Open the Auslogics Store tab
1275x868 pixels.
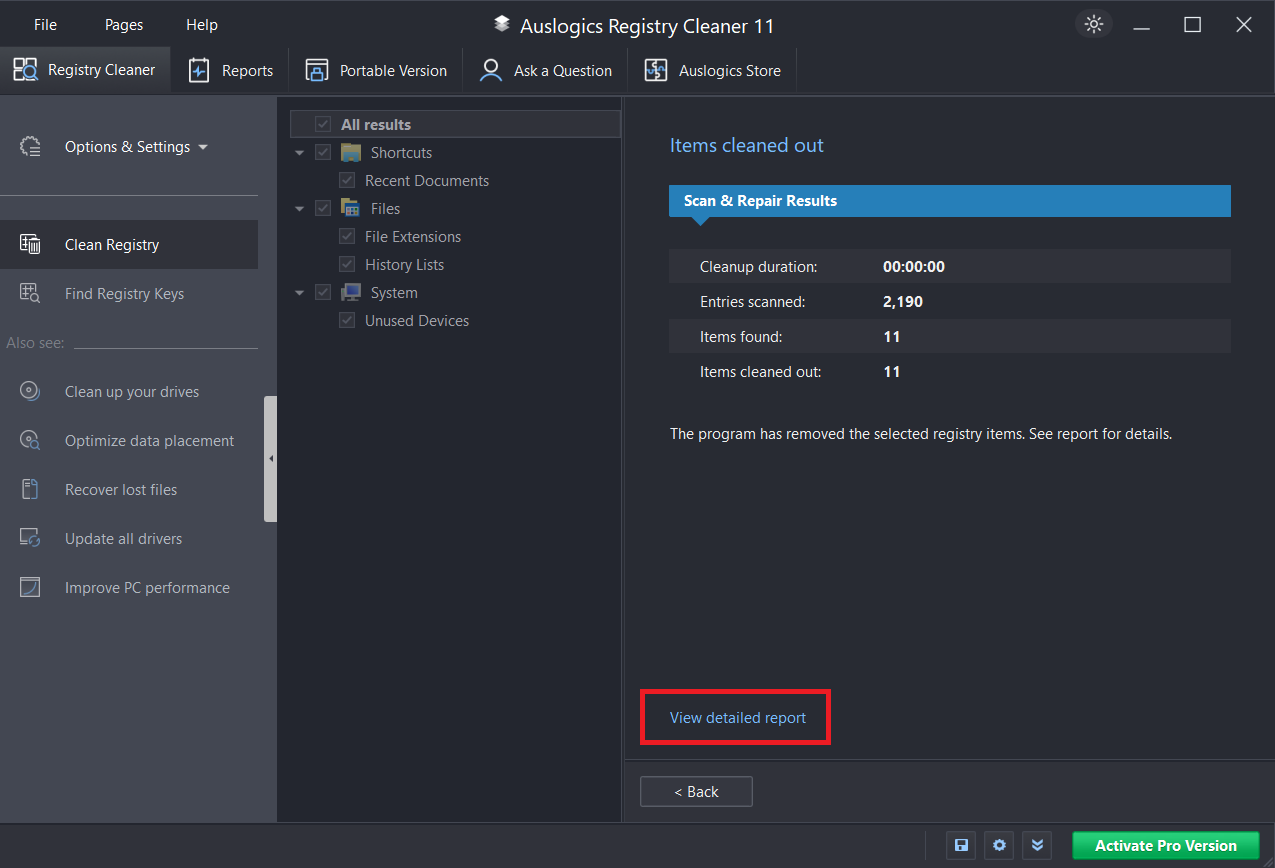(712, 70)
